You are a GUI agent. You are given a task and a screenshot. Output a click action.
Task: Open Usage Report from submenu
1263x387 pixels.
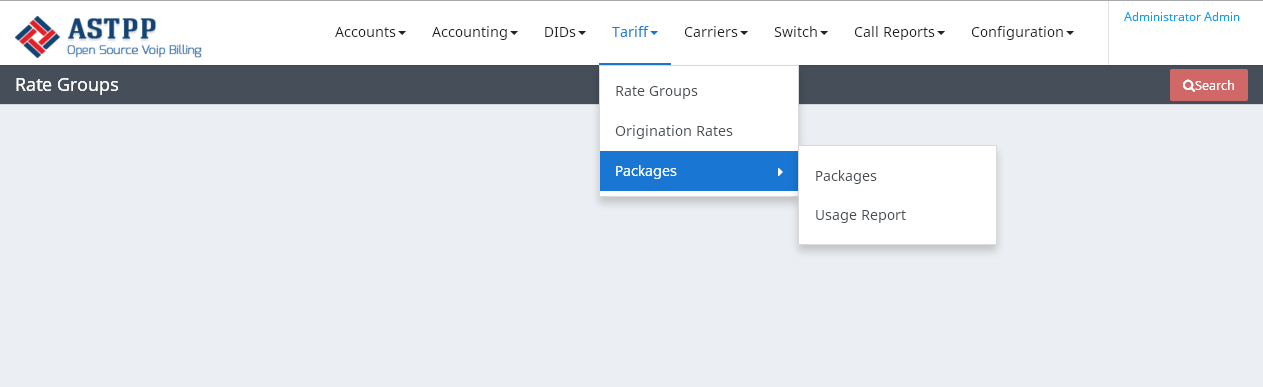click(897, 215)
